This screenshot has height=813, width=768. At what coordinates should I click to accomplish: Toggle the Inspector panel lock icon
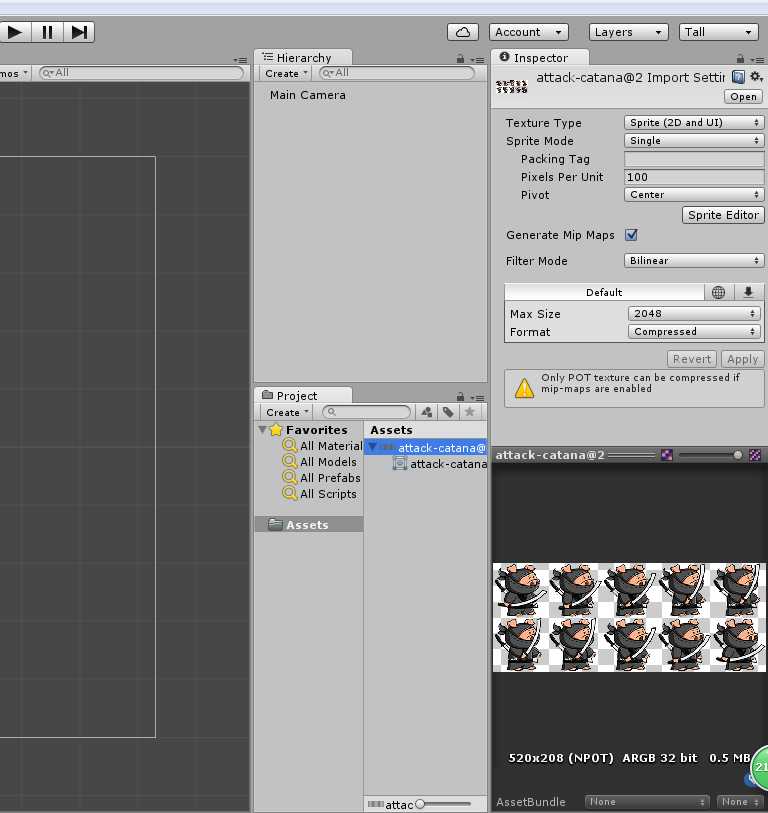coord(740,59)
